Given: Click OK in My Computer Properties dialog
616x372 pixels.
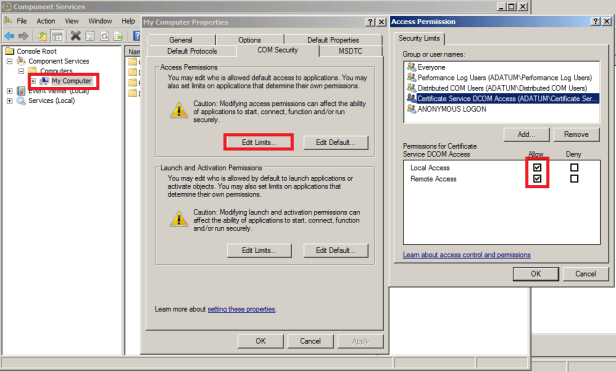Looking at the screenshot, I should click(260, 341).
